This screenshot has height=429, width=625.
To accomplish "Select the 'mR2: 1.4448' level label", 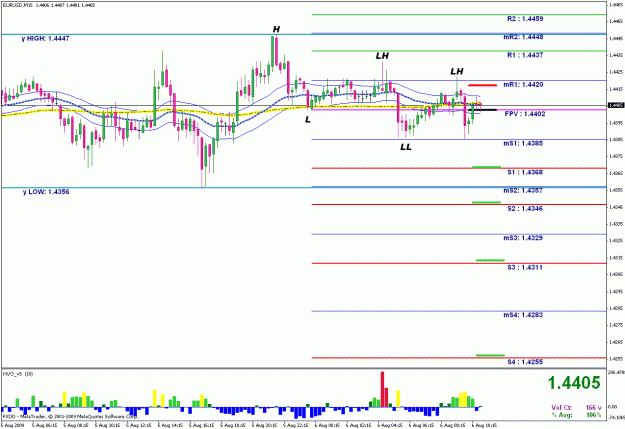I will tap(523, 37).
